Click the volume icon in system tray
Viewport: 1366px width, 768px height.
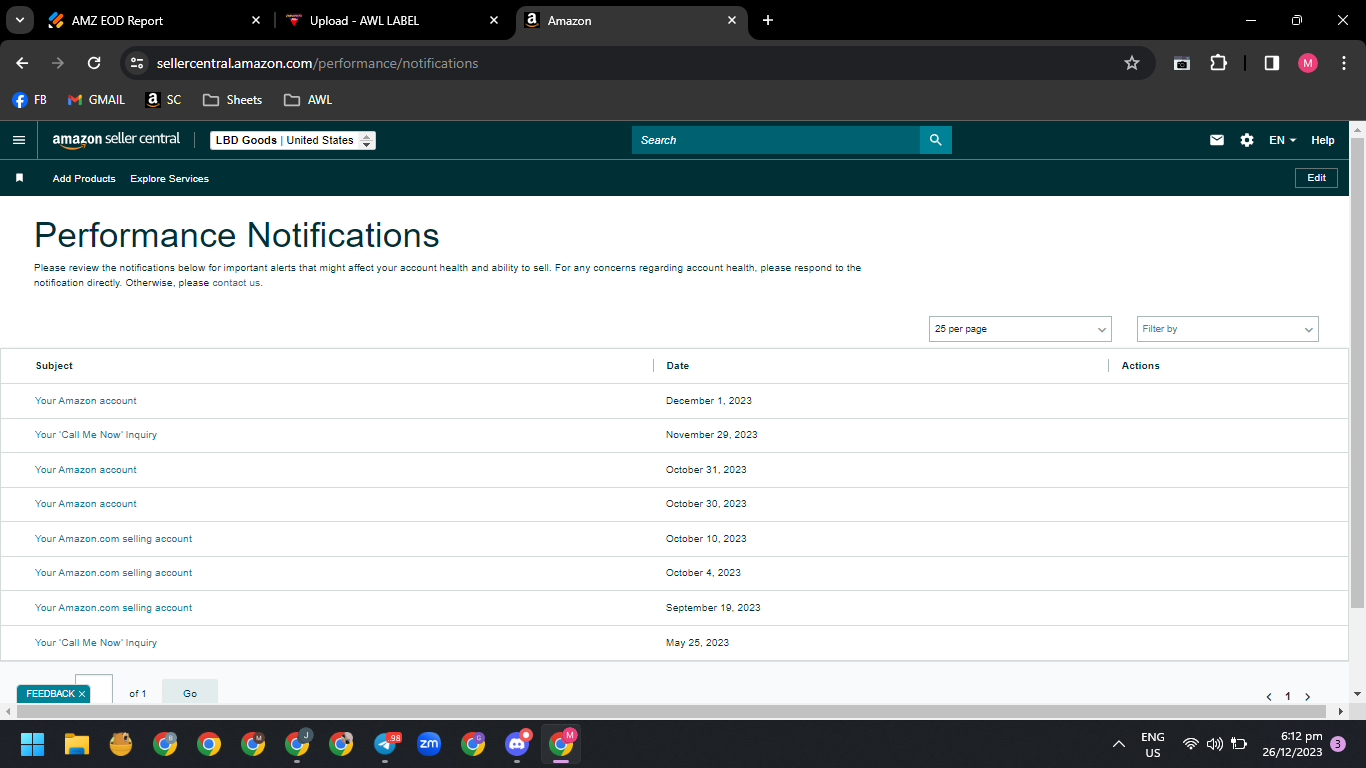[x=1215, y=744]
